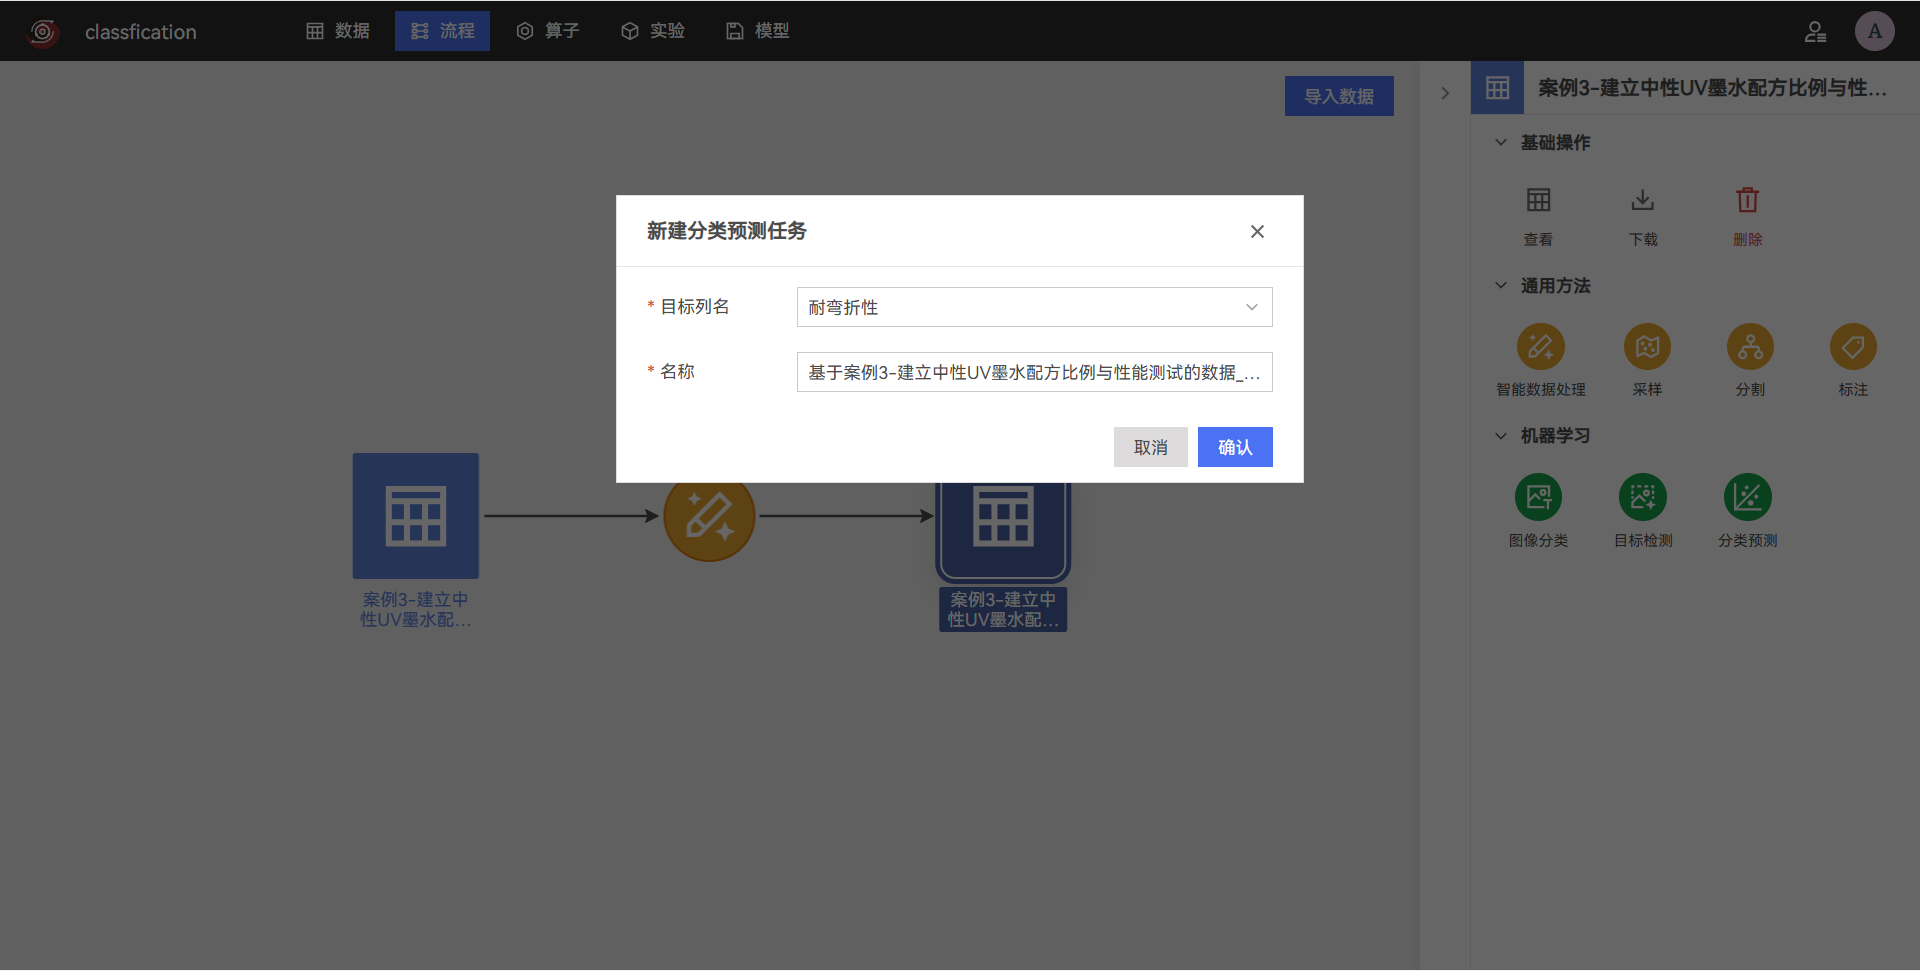The height and width of the screenshot is (971, 1920).
Task: Click the dataset table icon in panel header
Action: [x=1497, y=88]
